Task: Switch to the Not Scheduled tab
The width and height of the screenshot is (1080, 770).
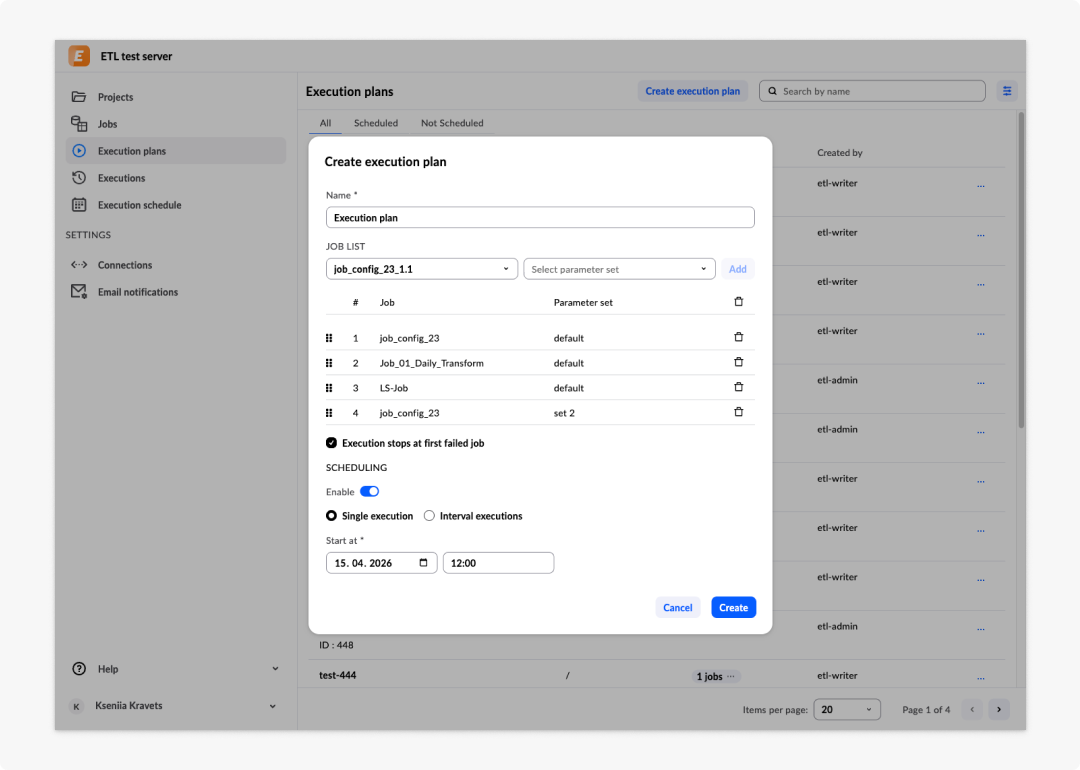Action: 452,123
